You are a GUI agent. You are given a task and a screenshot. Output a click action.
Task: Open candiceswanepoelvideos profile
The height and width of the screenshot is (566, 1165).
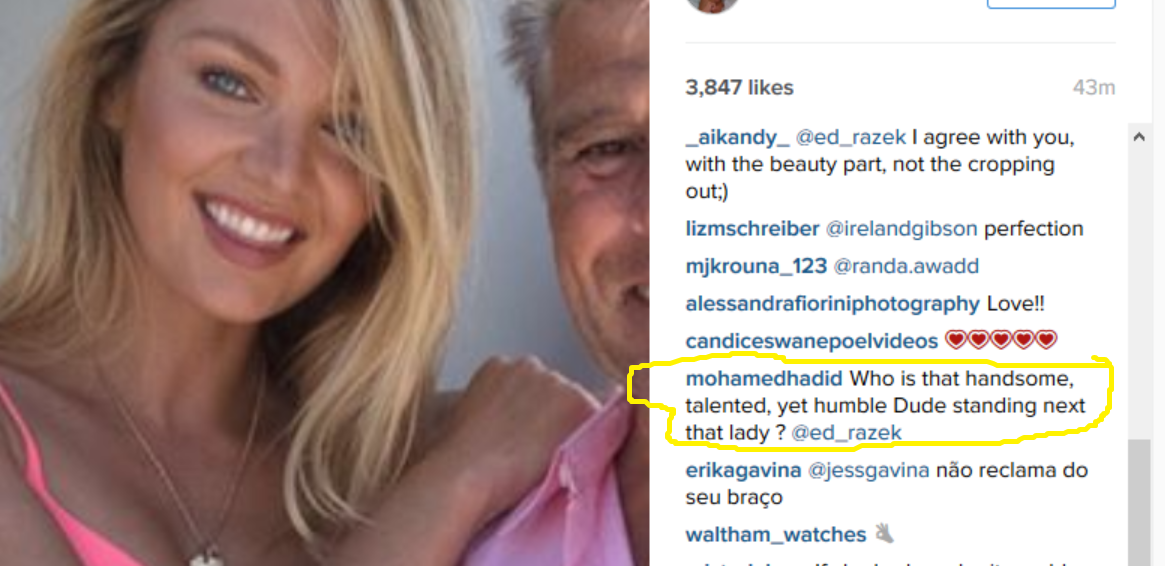(x=811, y=341)
